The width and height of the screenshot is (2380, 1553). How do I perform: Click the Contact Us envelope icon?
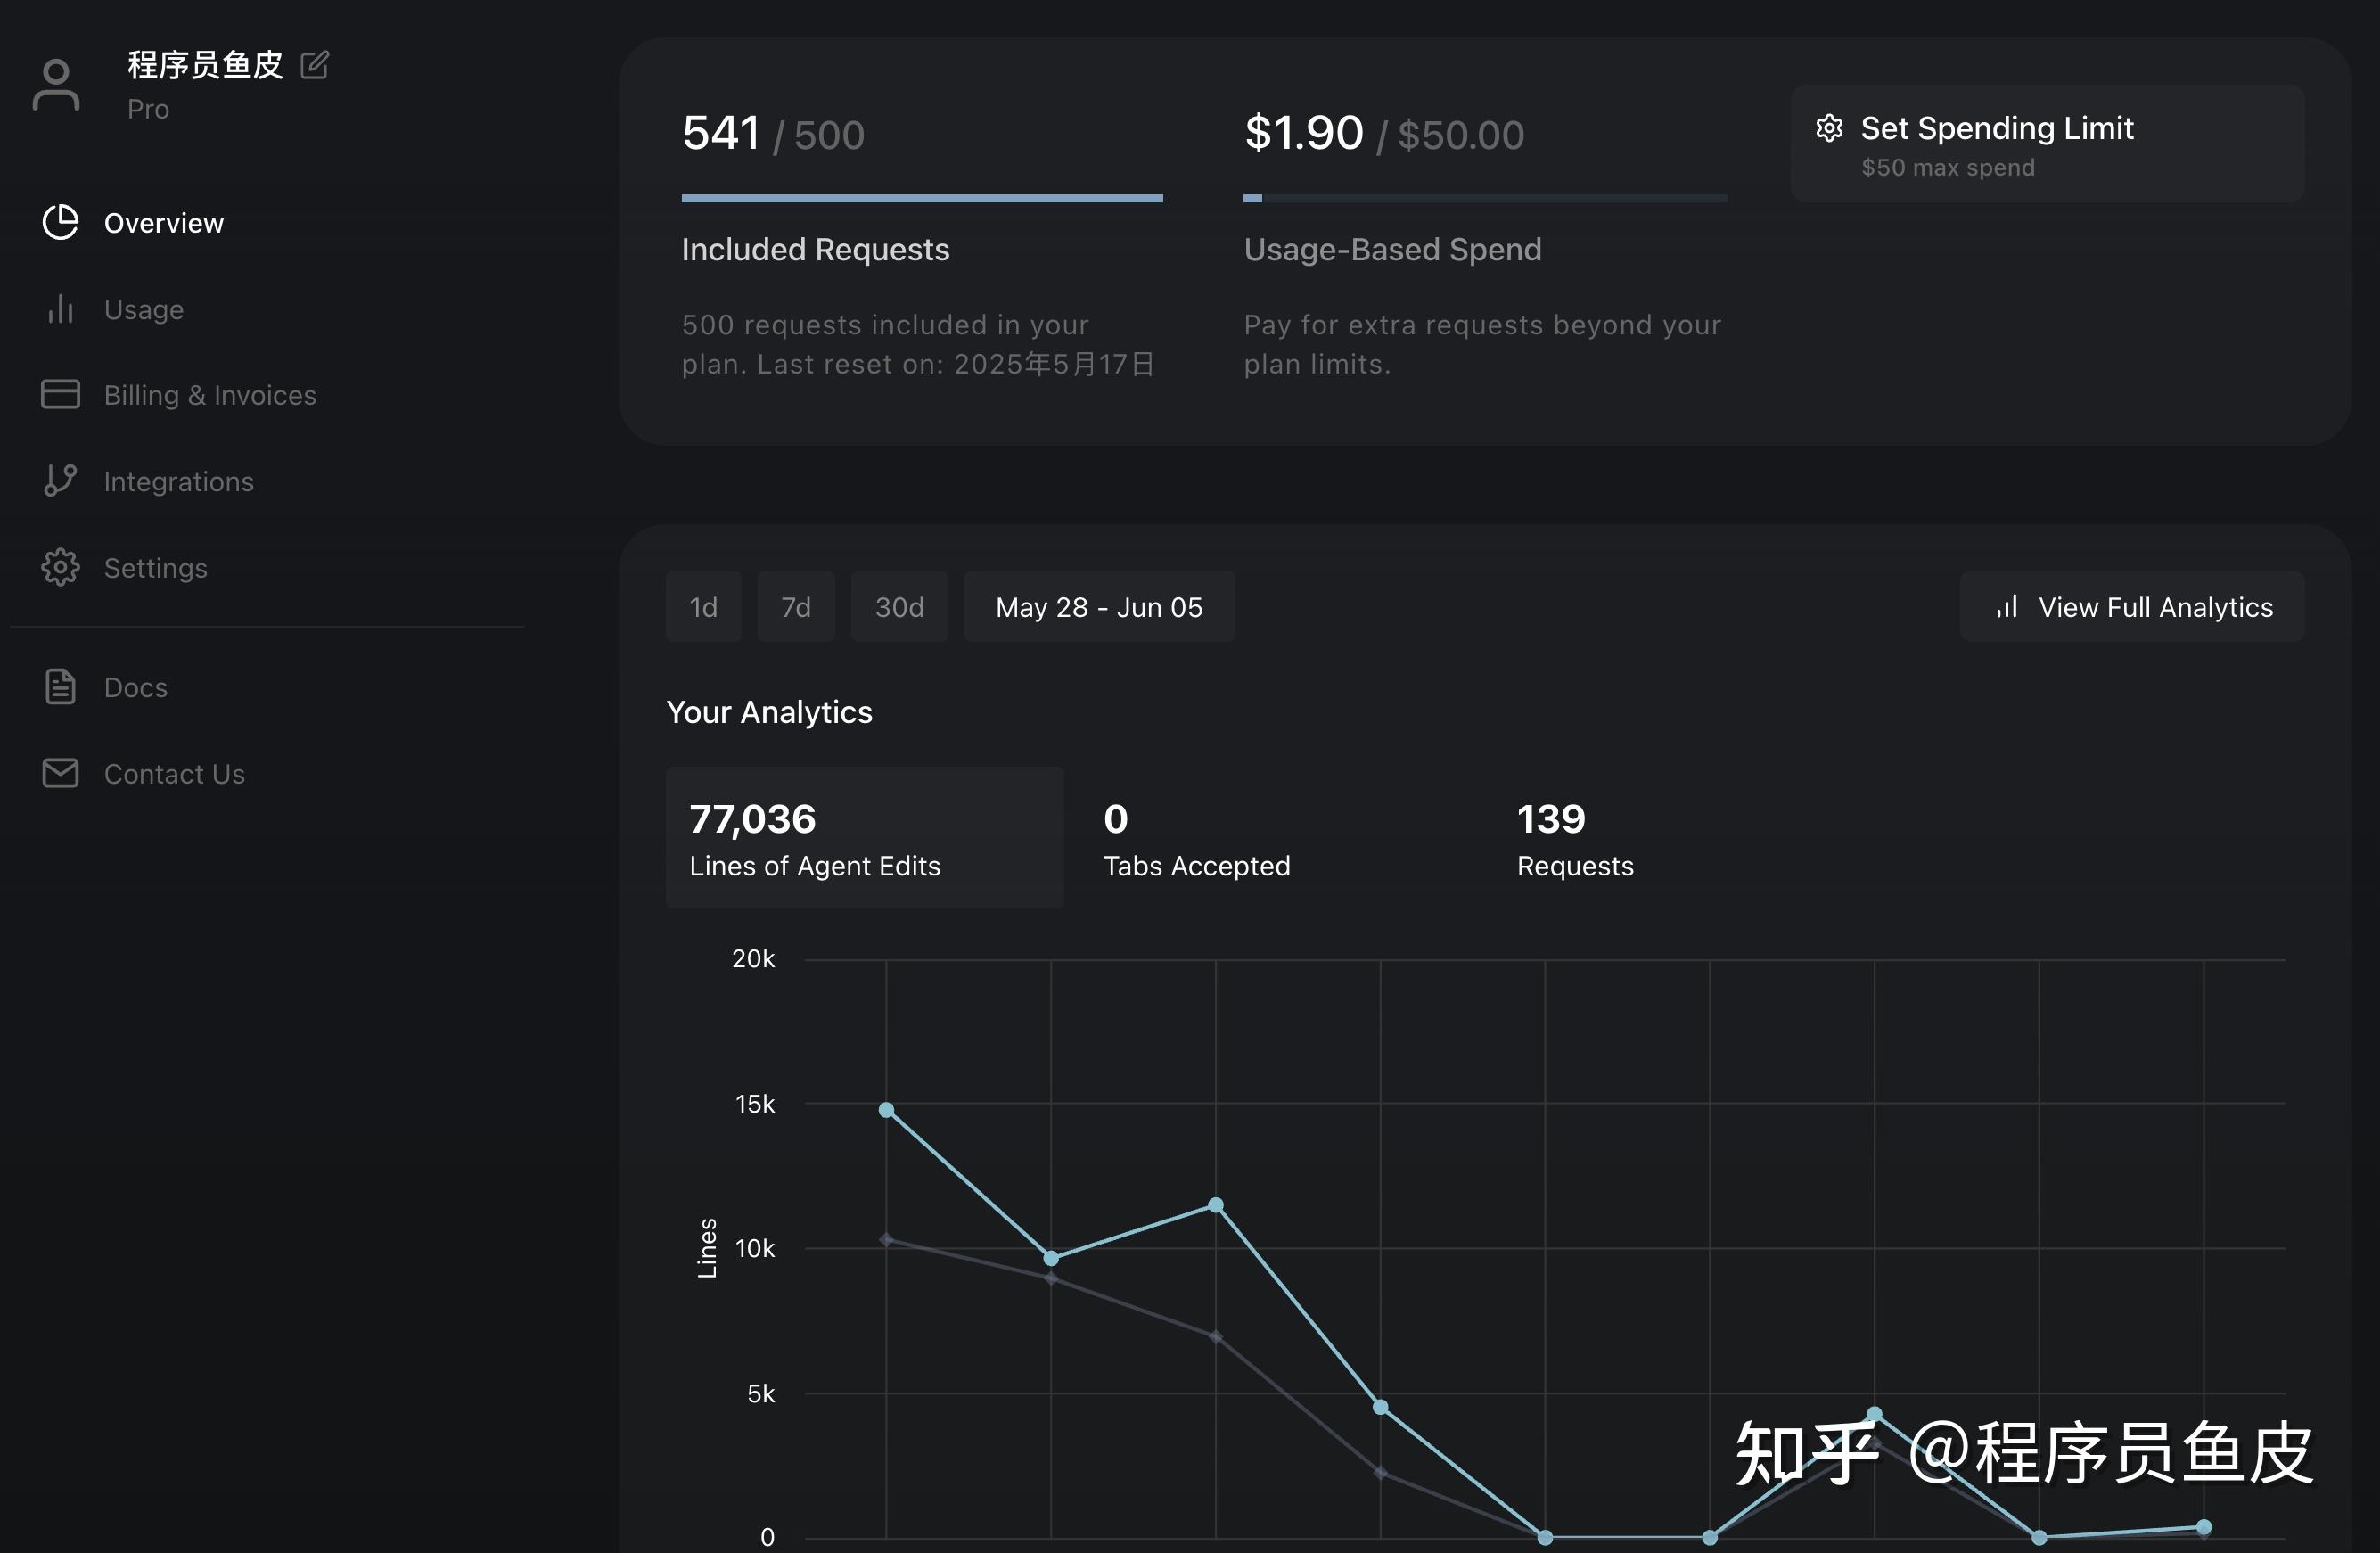tap(60, 773)
